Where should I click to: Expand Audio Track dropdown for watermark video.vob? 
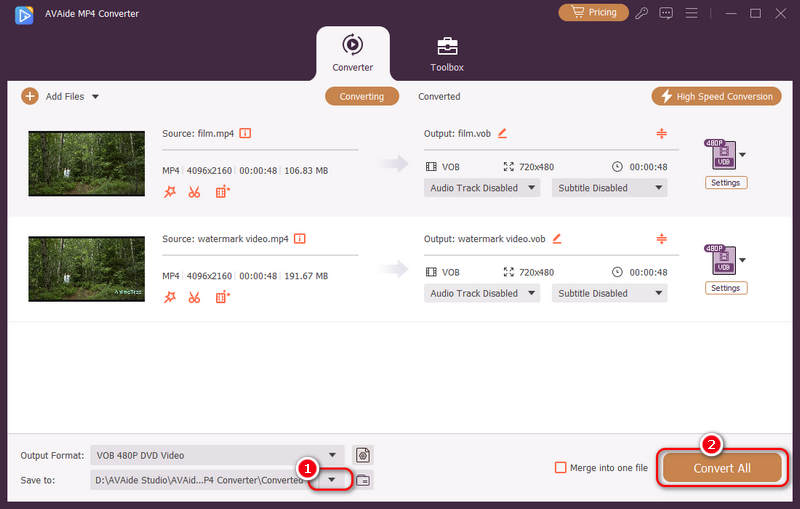coord(482,293)
